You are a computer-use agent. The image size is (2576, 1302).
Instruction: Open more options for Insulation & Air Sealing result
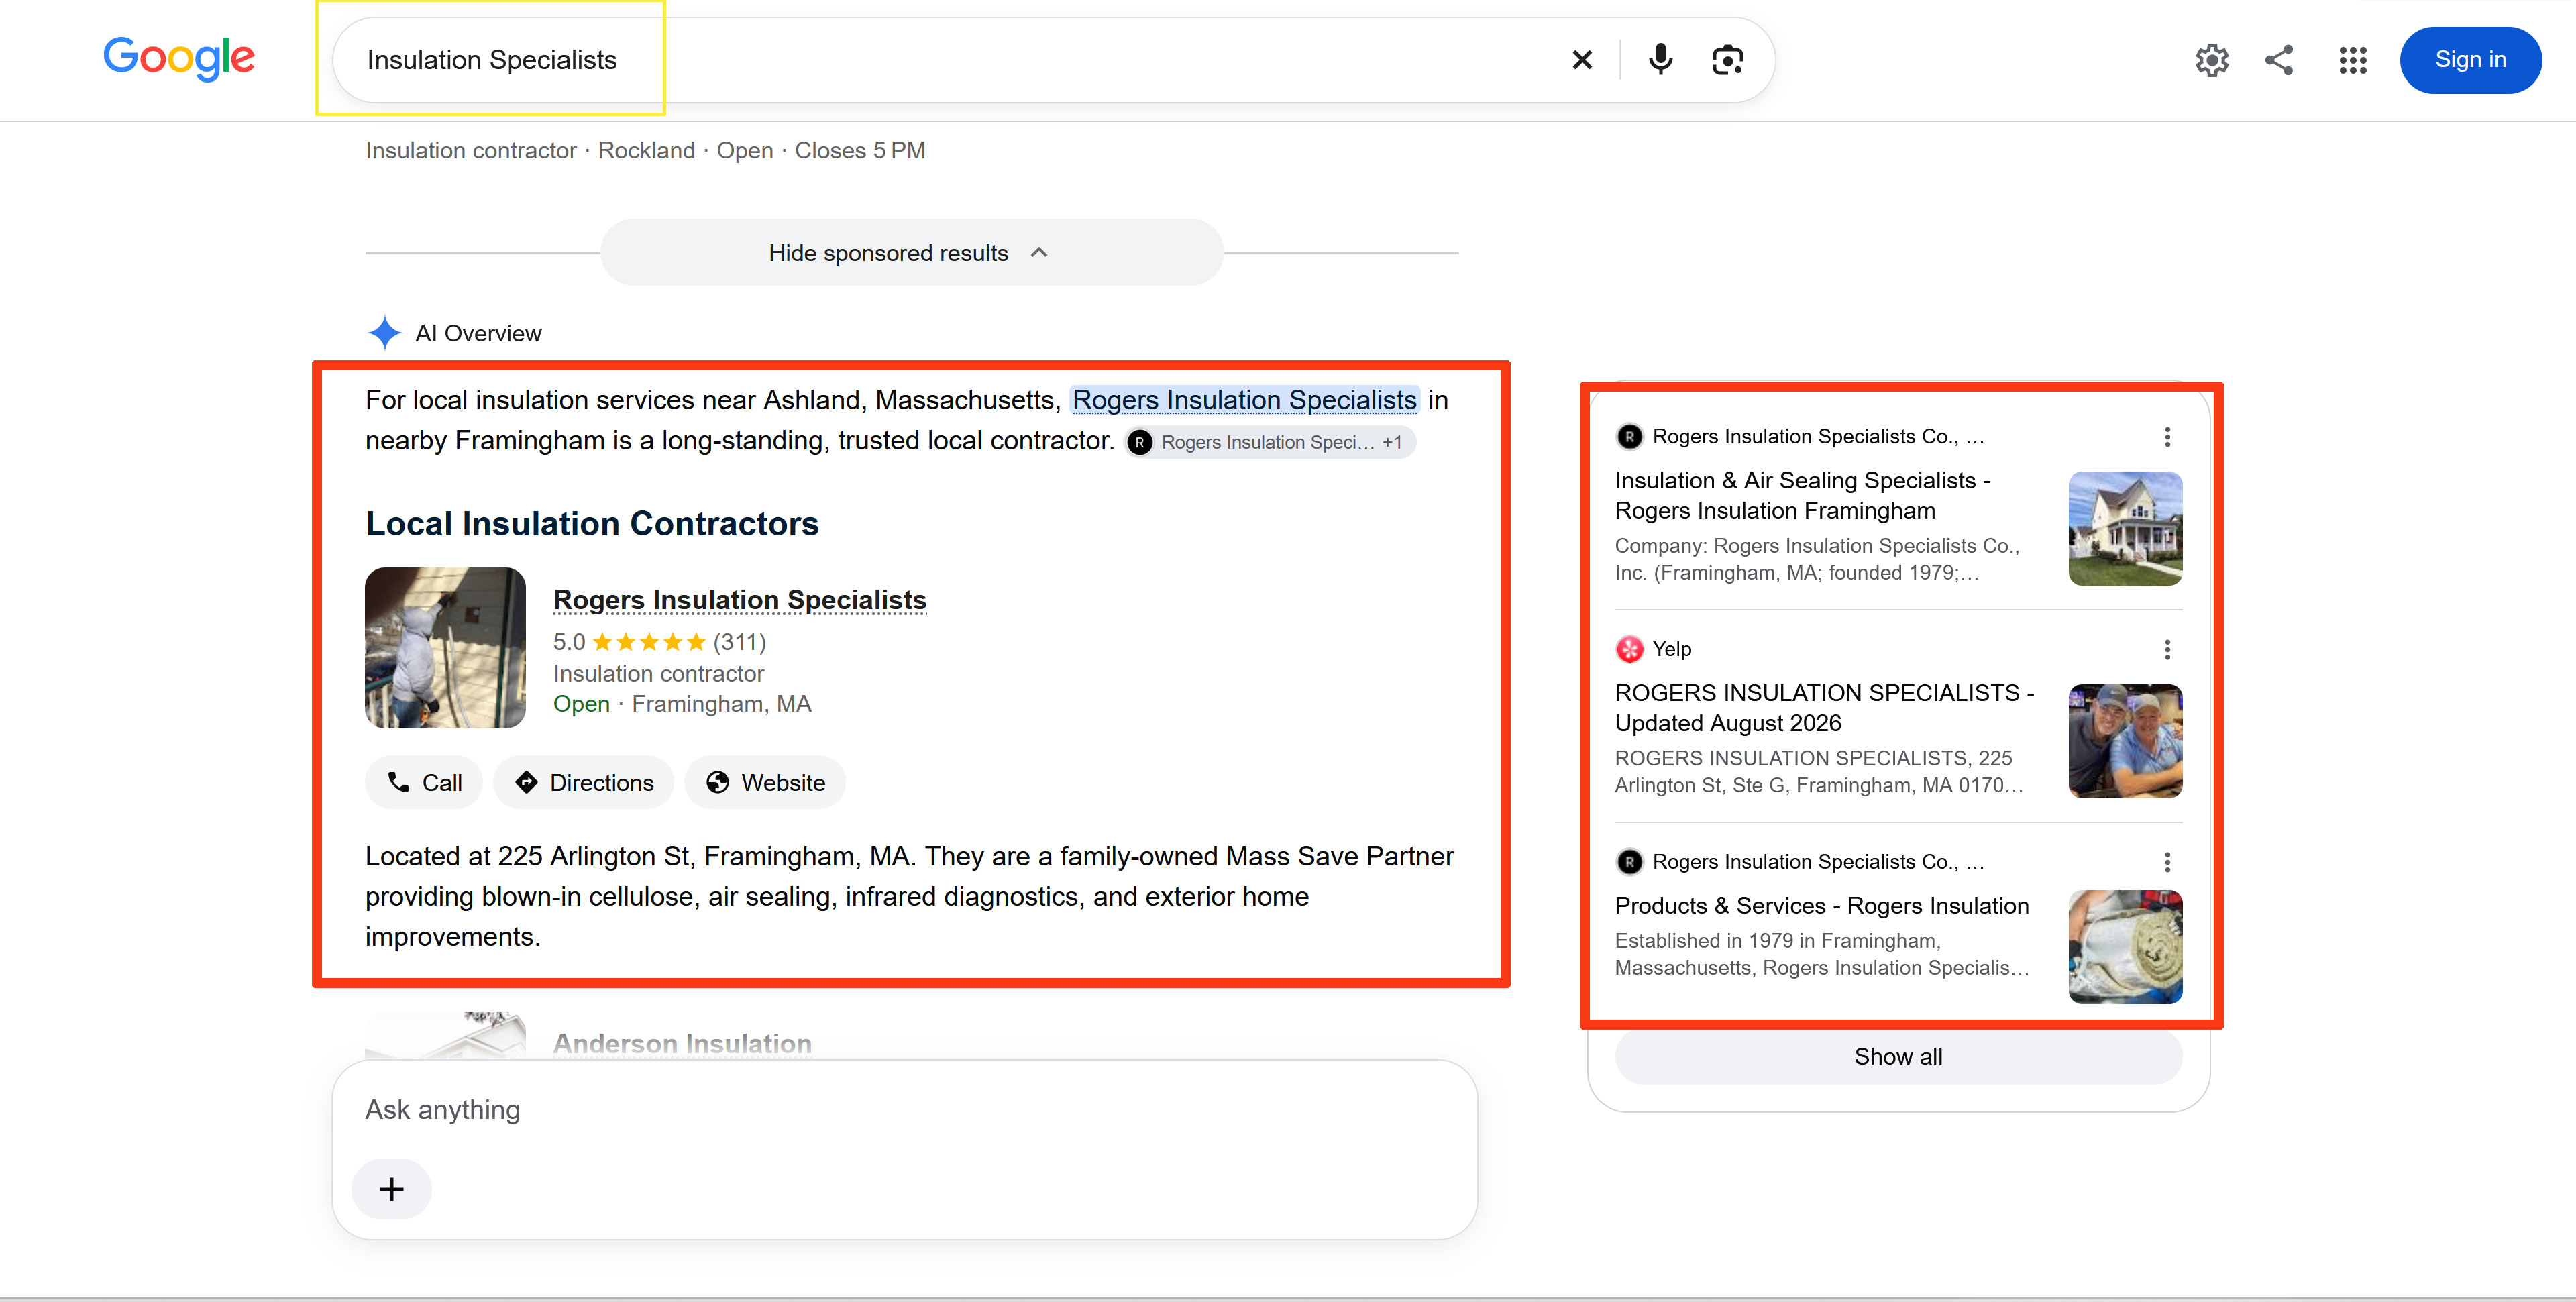coord(2167,437)
